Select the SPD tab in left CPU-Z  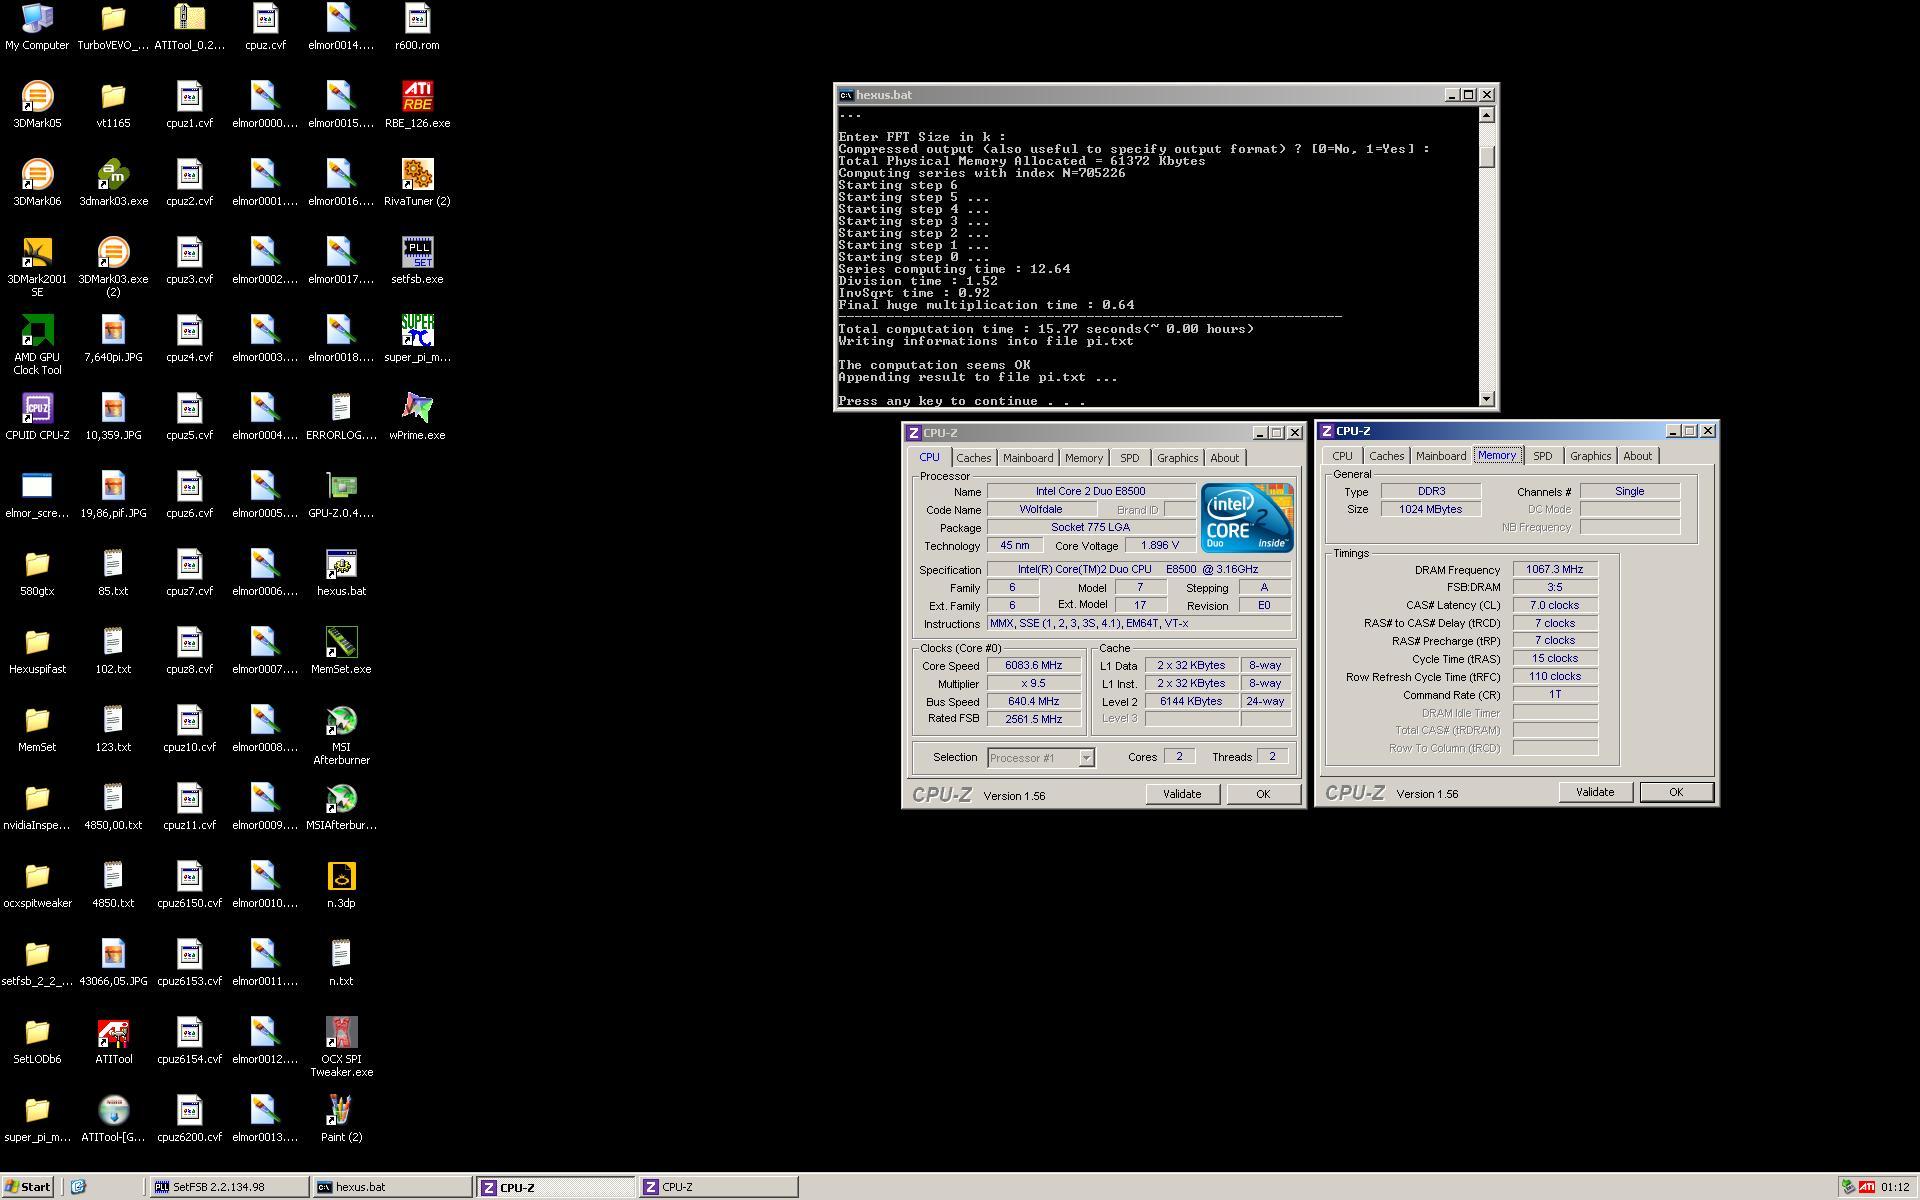1129,458
